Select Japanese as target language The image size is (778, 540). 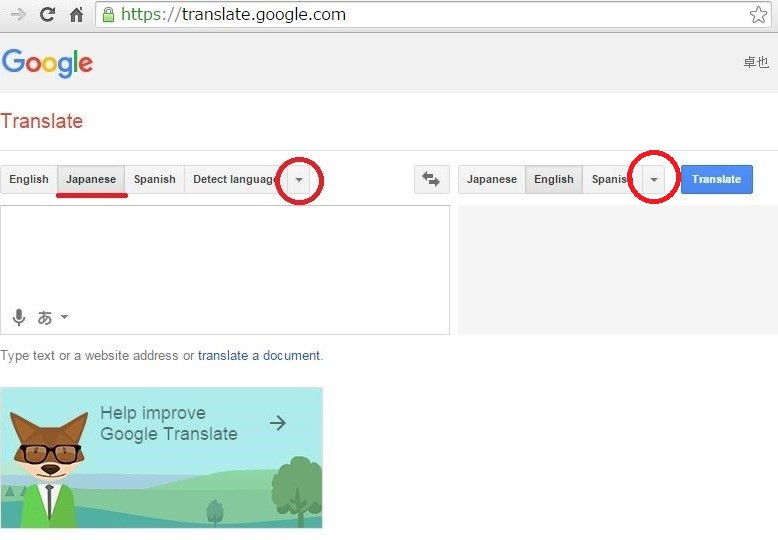(492, 179)
